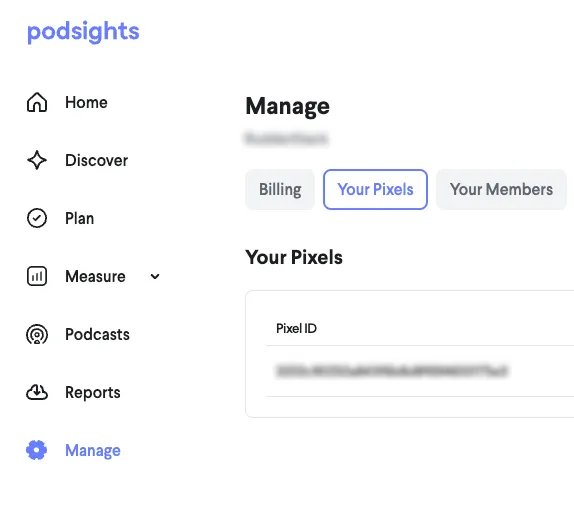This screenshot has width=574, height=510.
Task: Expand the Measure submenu chevron
Action: pos(155,276)
